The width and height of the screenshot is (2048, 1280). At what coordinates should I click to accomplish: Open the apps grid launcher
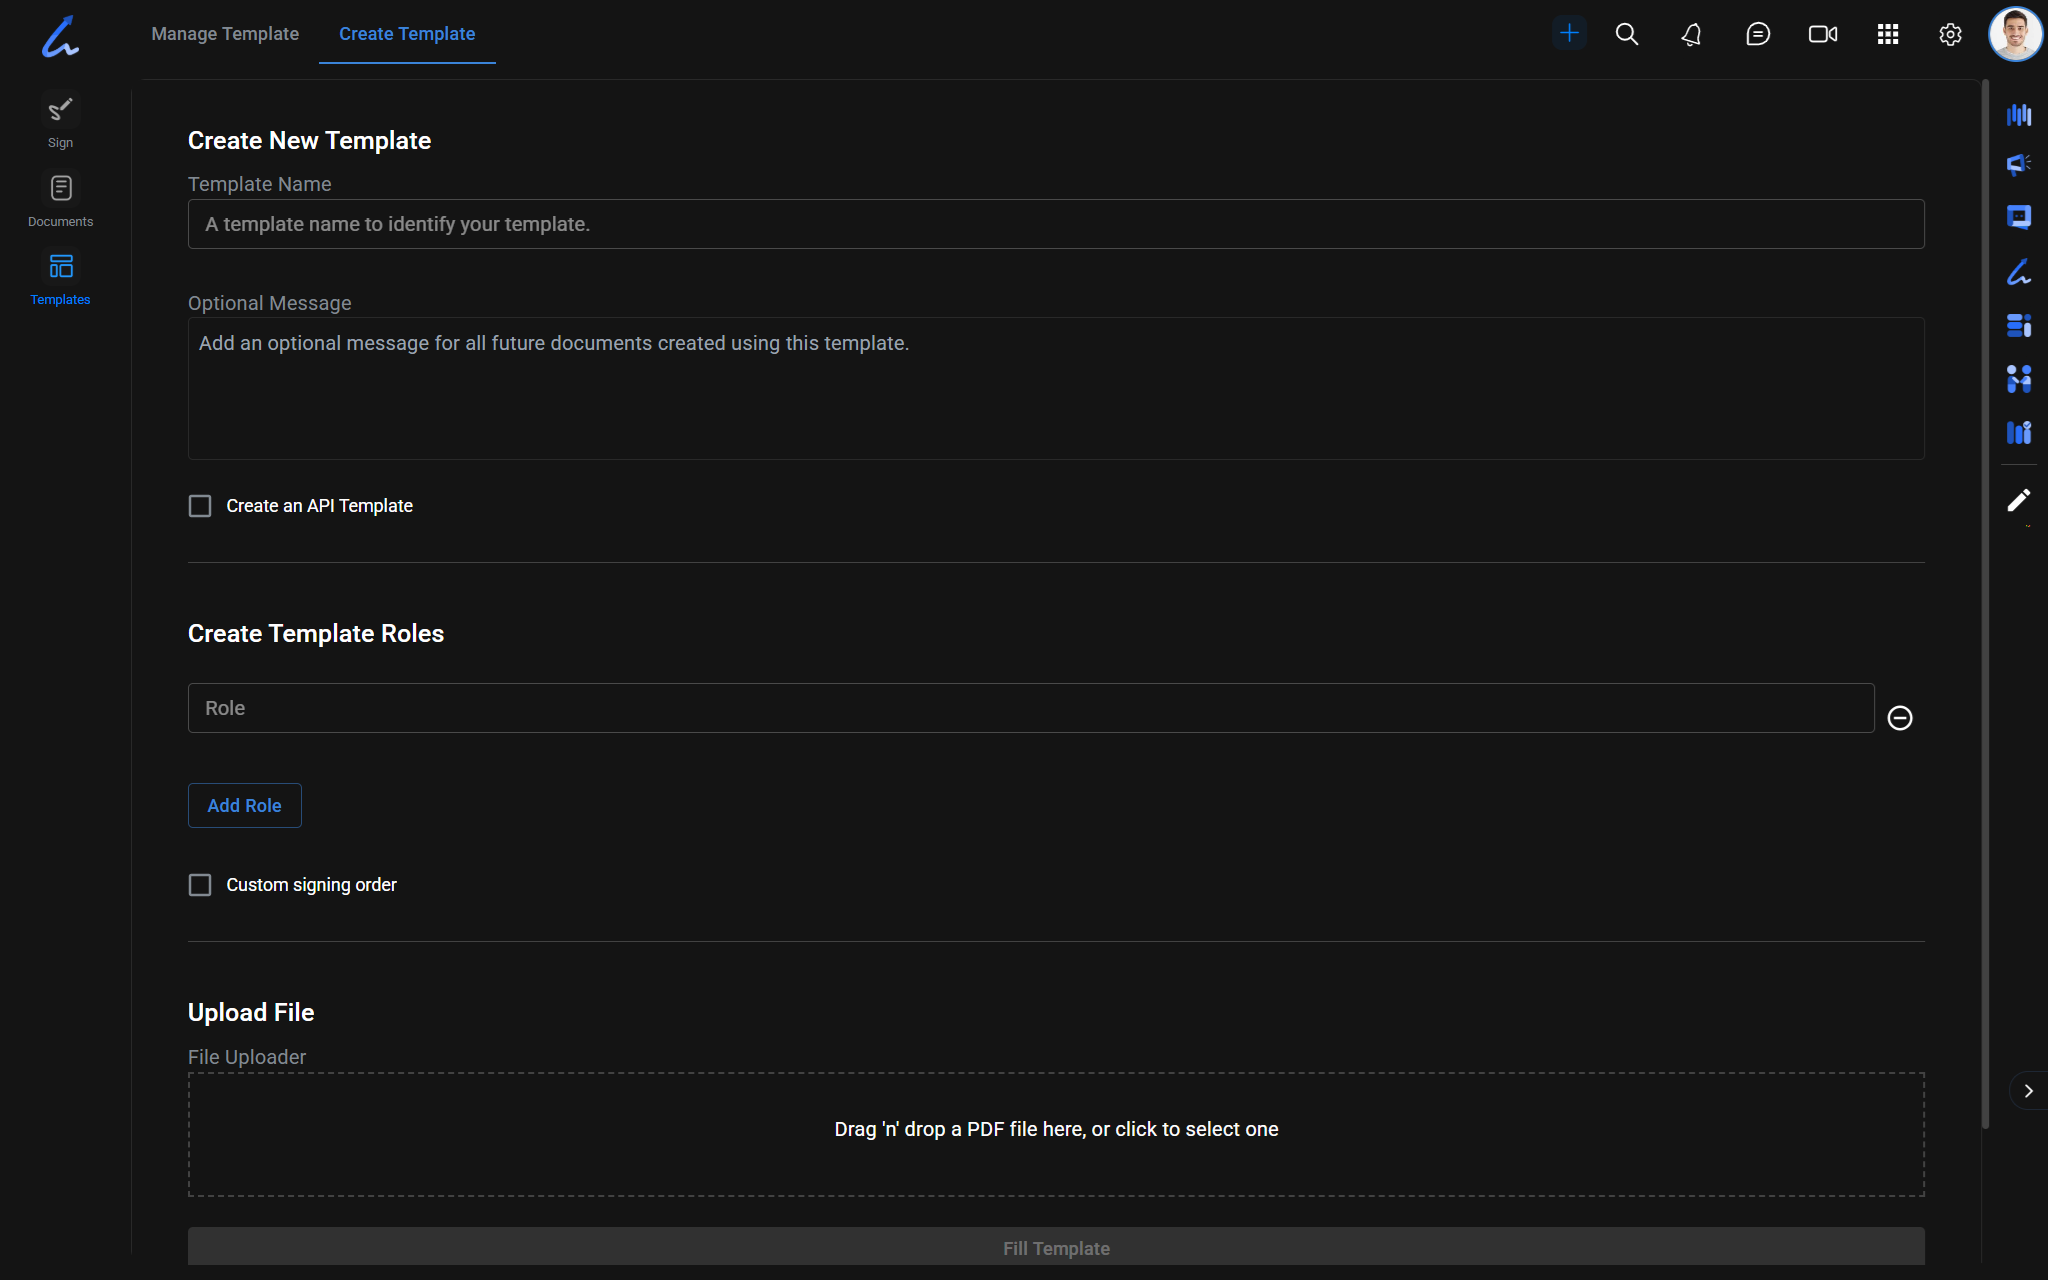pos(1887,34)
